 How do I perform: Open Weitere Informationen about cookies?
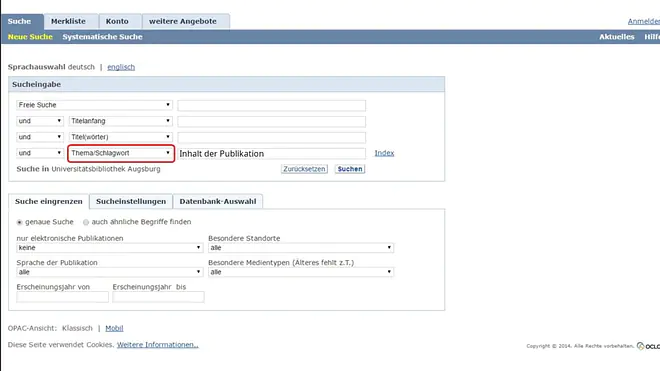157,345
